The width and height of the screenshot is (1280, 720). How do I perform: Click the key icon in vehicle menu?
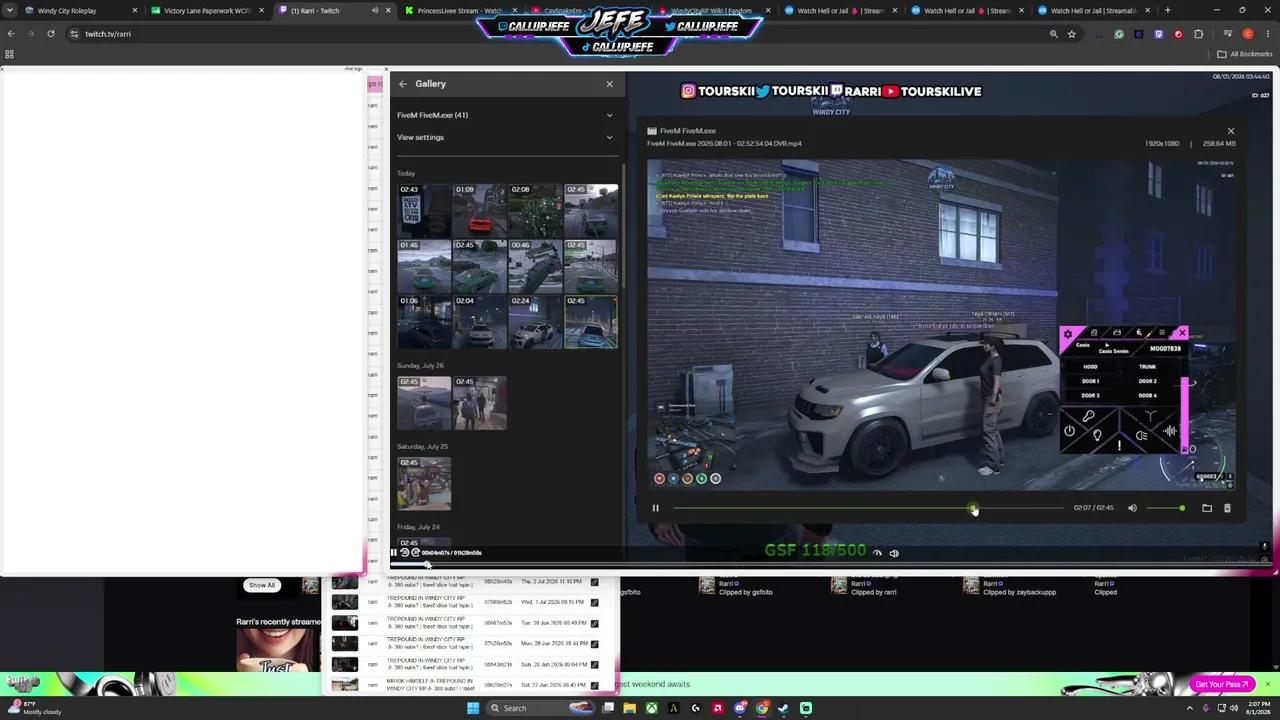coord(1089,416)
